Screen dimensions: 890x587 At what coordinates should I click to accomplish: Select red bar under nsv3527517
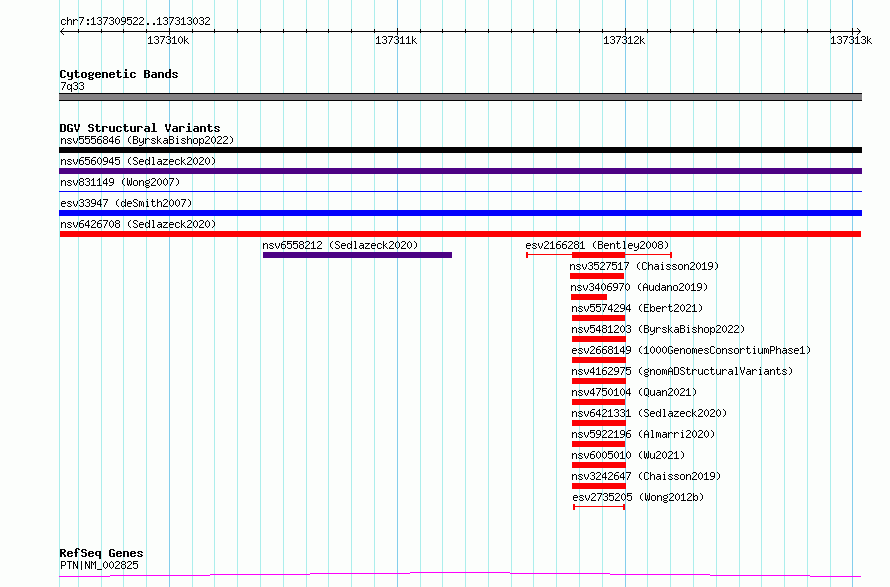pyautogui.click(x=597, y=276)
